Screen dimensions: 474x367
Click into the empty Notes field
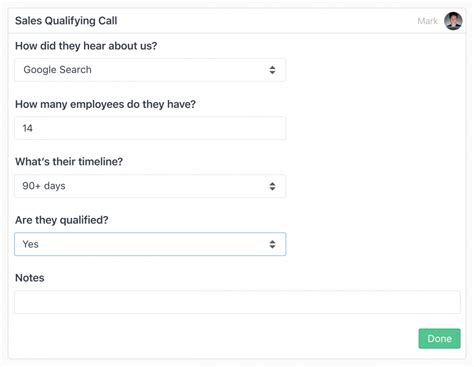237,302
